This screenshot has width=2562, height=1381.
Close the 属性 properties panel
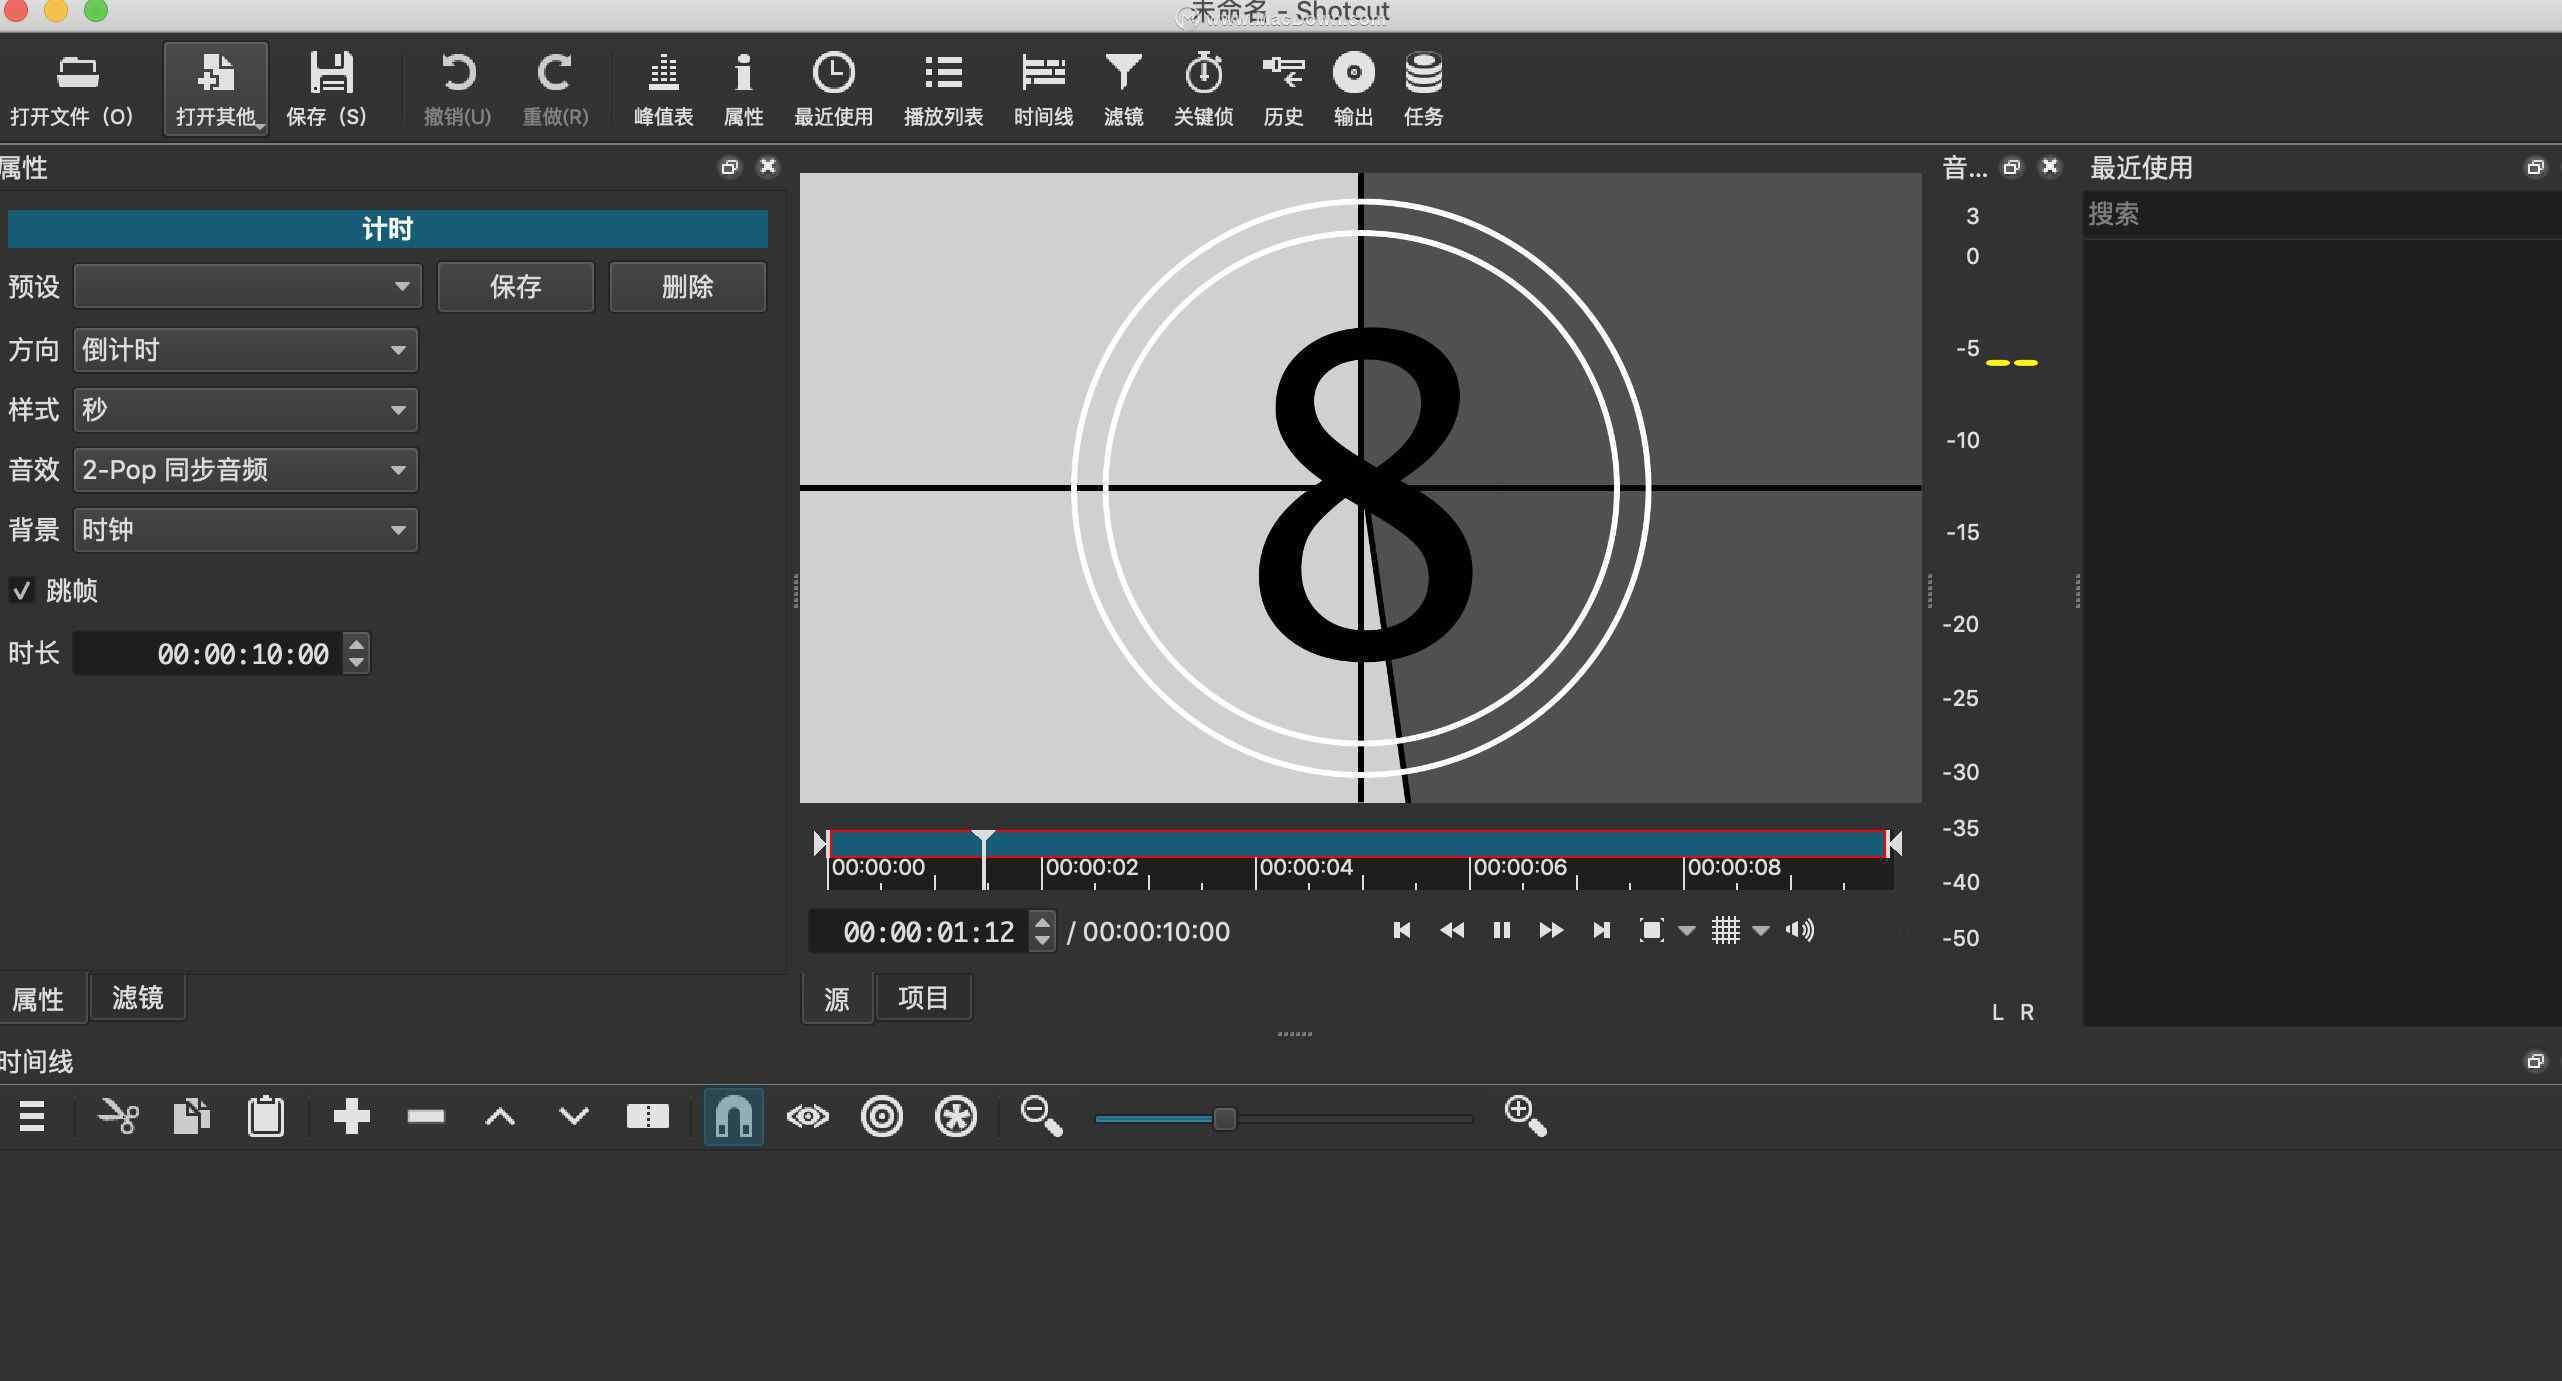click(x=768, y=166)
